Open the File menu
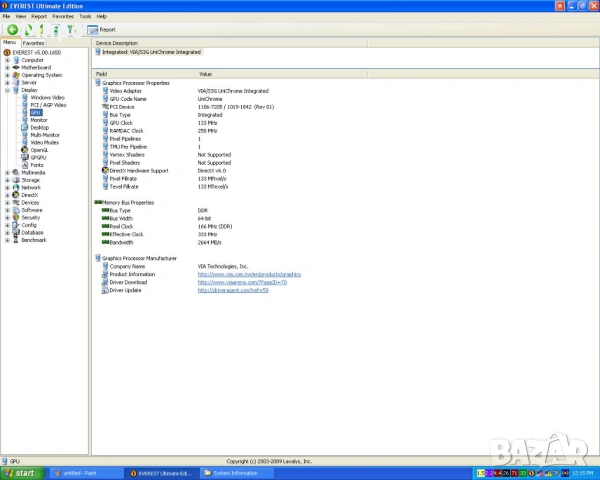Image resolution: width=600 pixels, height=480 pixels. pos(6,16)
